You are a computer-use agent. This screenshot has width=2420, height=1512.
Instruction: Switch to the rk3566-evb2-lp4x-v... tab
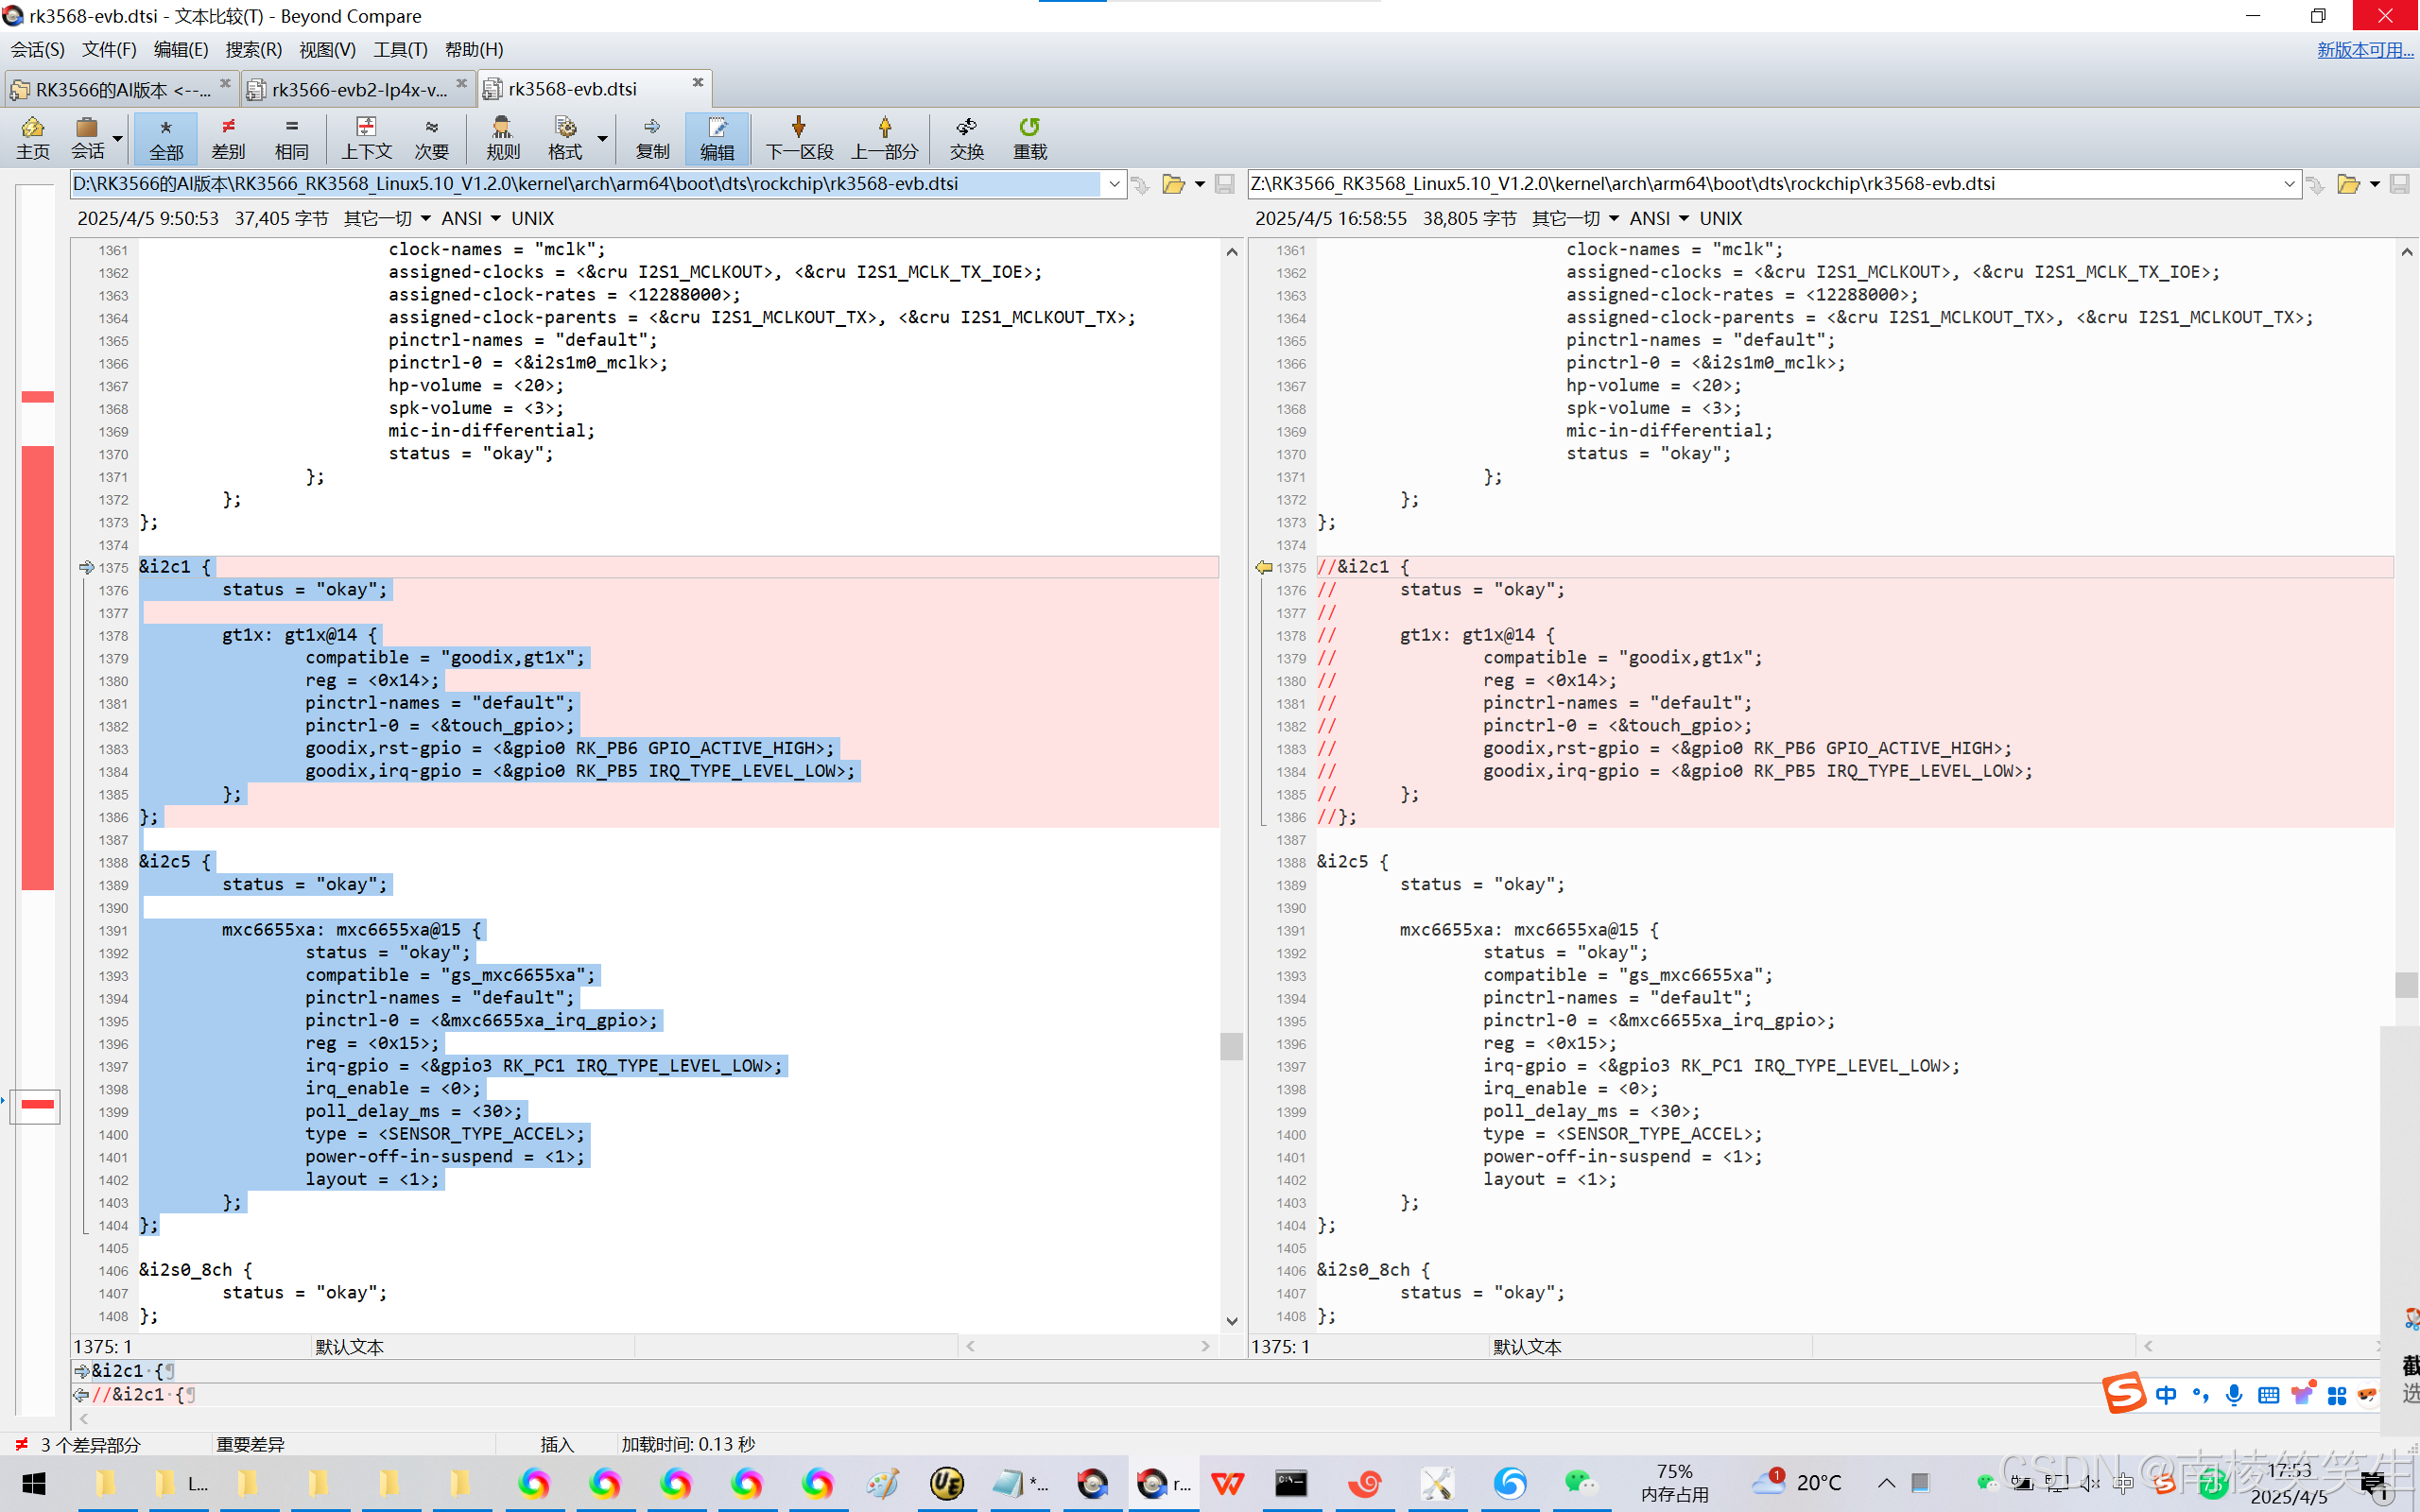click(x=358, y=89)
